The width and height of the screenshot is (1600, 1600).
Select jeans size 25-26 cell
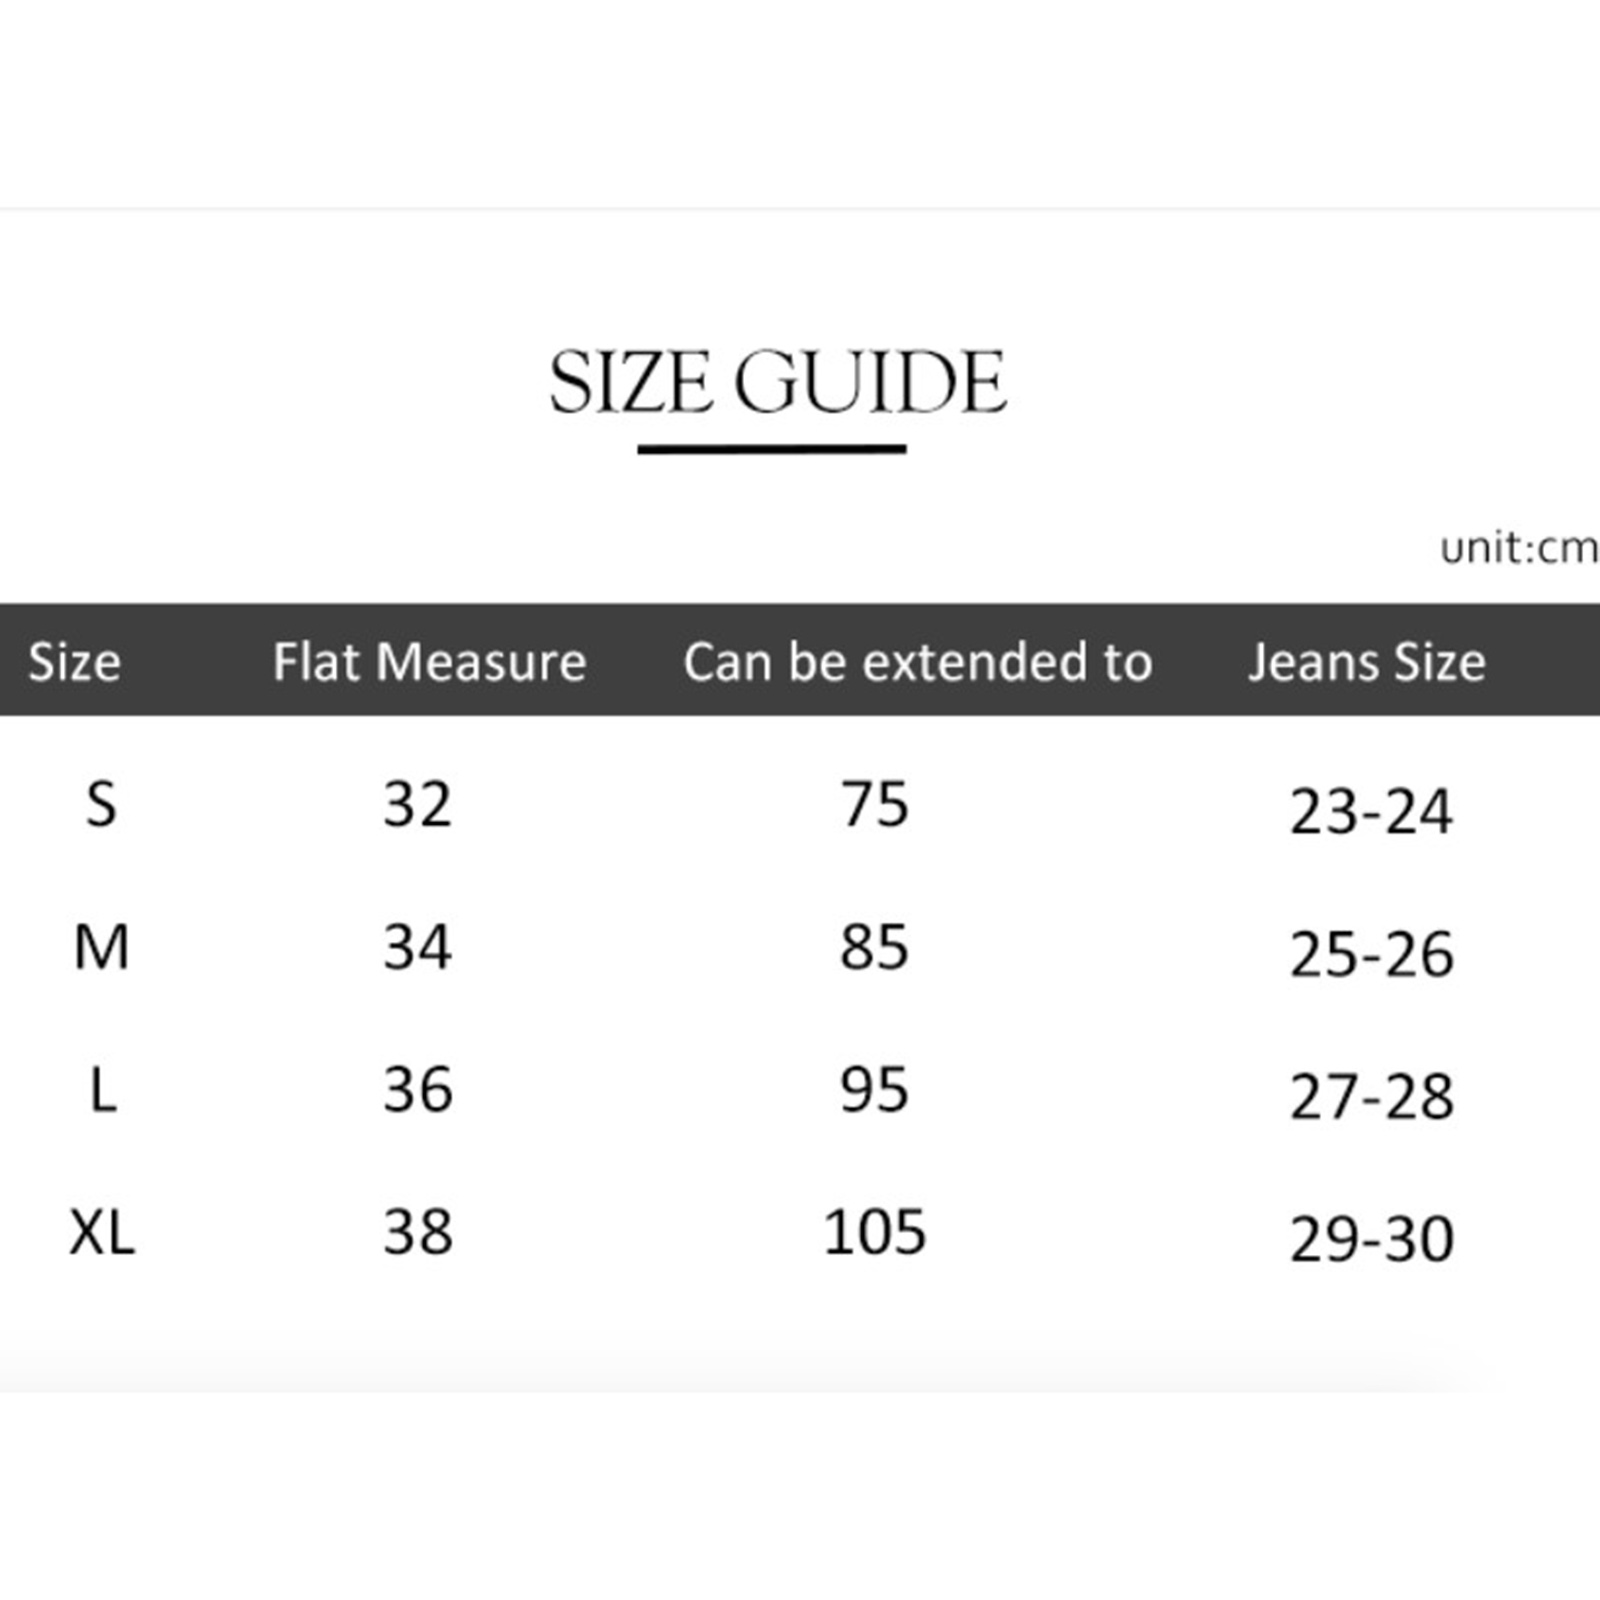click(x=1371, y=954)
